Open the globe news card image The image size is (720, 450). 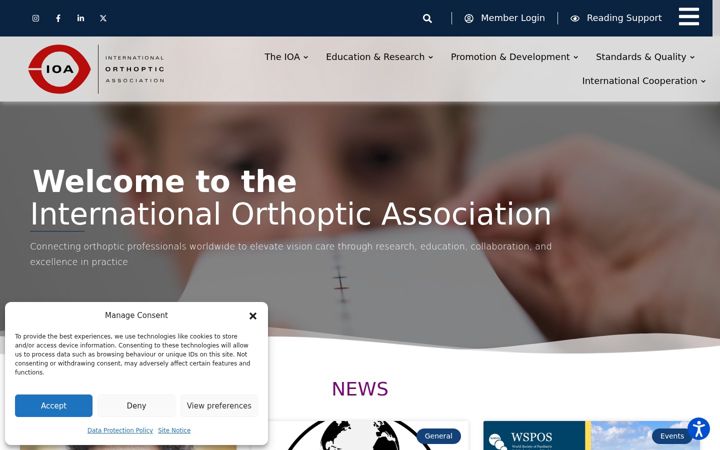tap(359, 435)
